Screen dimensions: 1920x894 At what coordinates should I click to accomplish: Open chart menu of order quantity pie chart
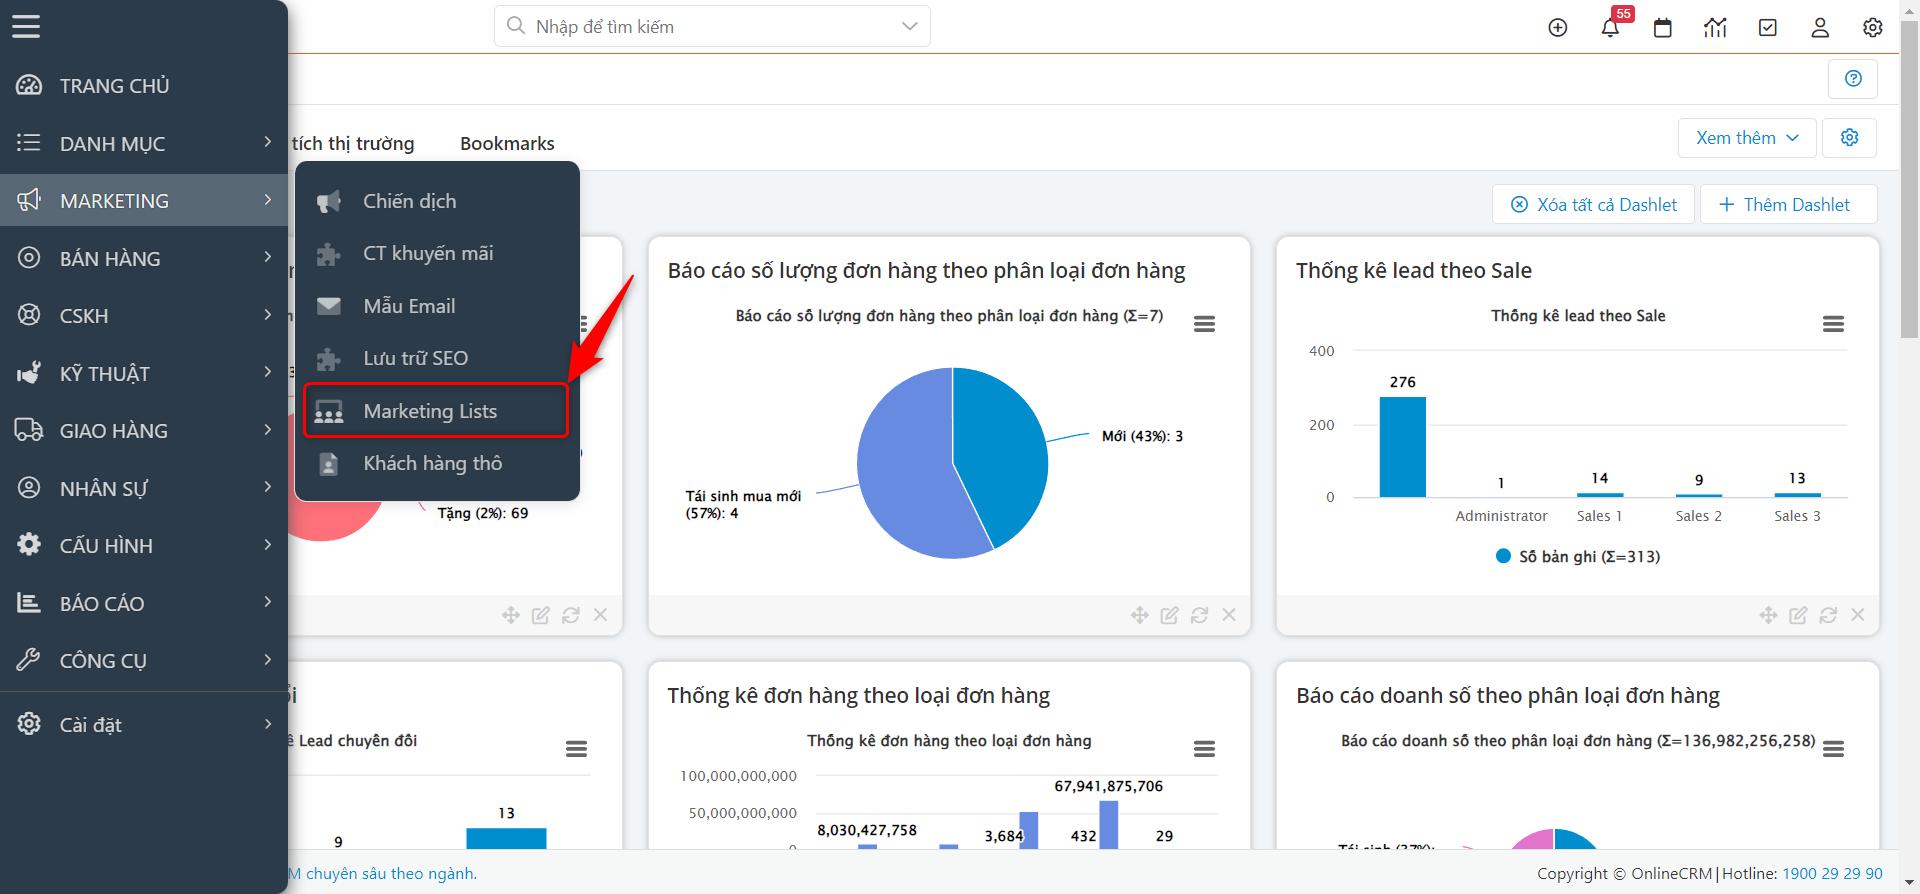pyautogui.click(x=1204, y=324)
